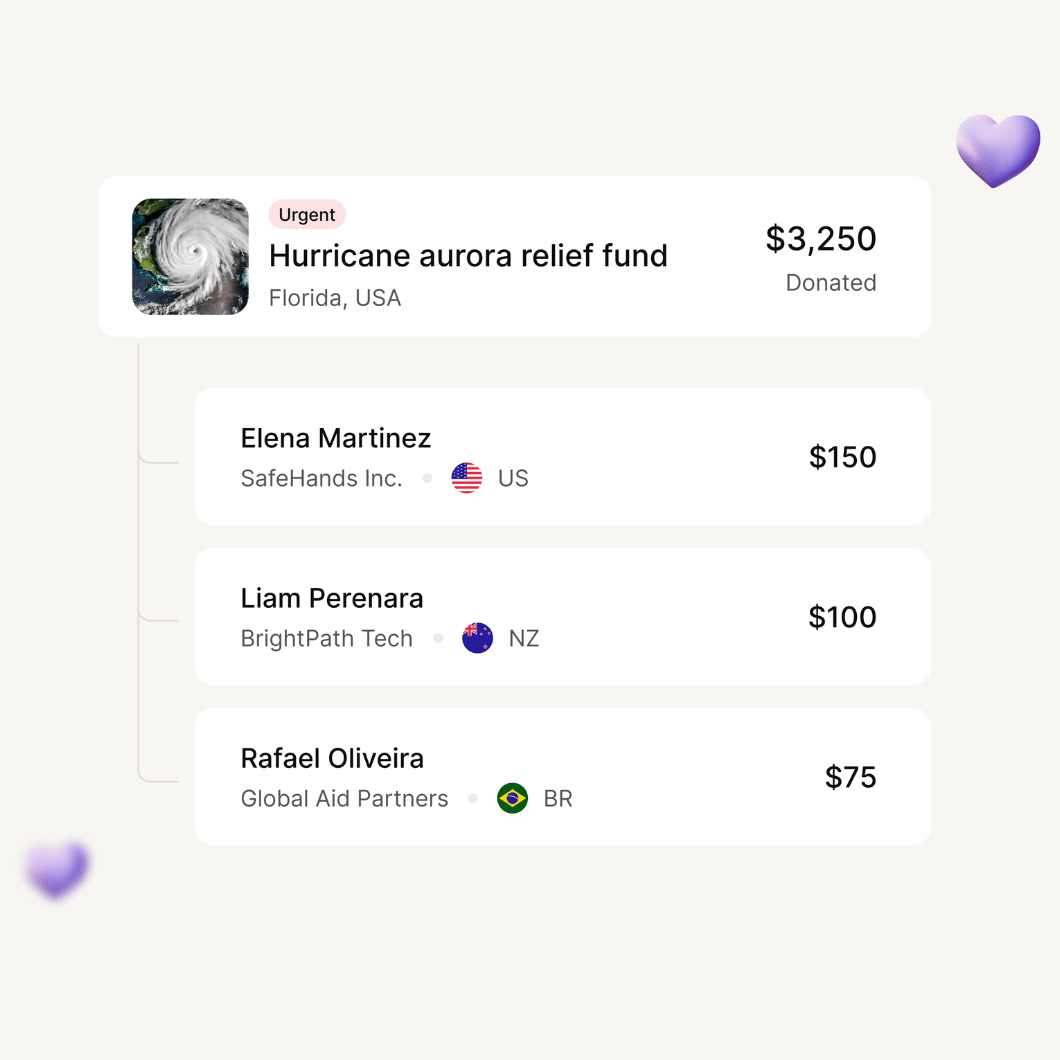
Task: Click the SafeHands Inc. organization name
Action: (321, 479)
